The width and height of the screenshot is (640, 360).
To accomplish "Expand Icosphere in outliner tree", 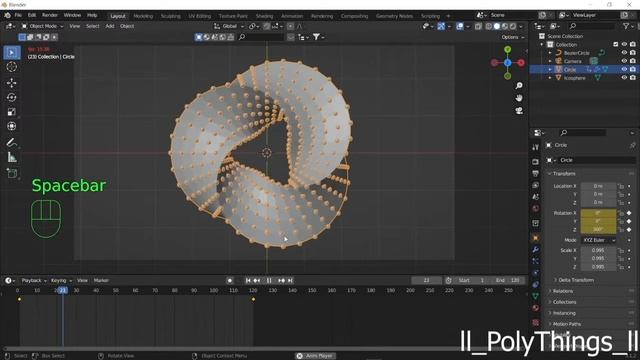I will (x=550, y=78).
